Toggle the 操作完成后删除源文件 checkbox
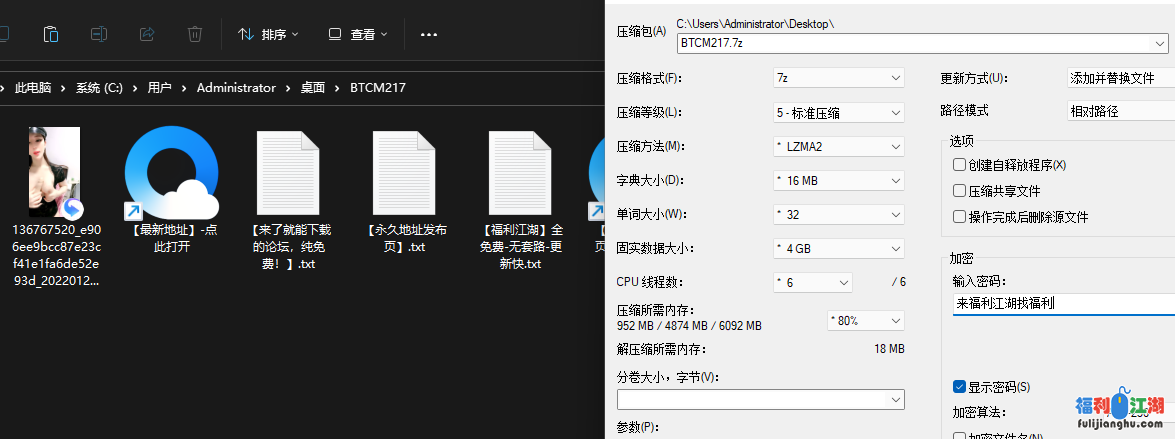1175x439 pixels. point(959,217)
